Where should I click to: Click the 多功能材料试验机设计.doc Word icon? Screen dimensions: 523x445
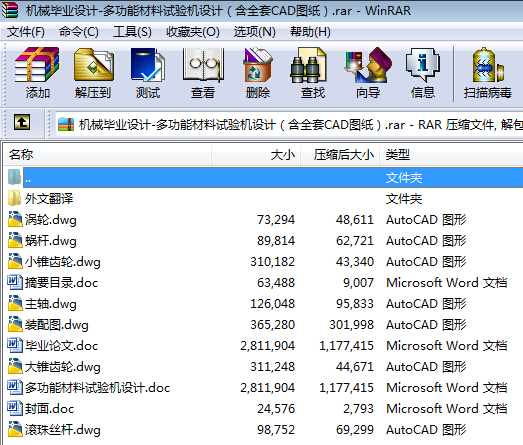coord(15,387)
